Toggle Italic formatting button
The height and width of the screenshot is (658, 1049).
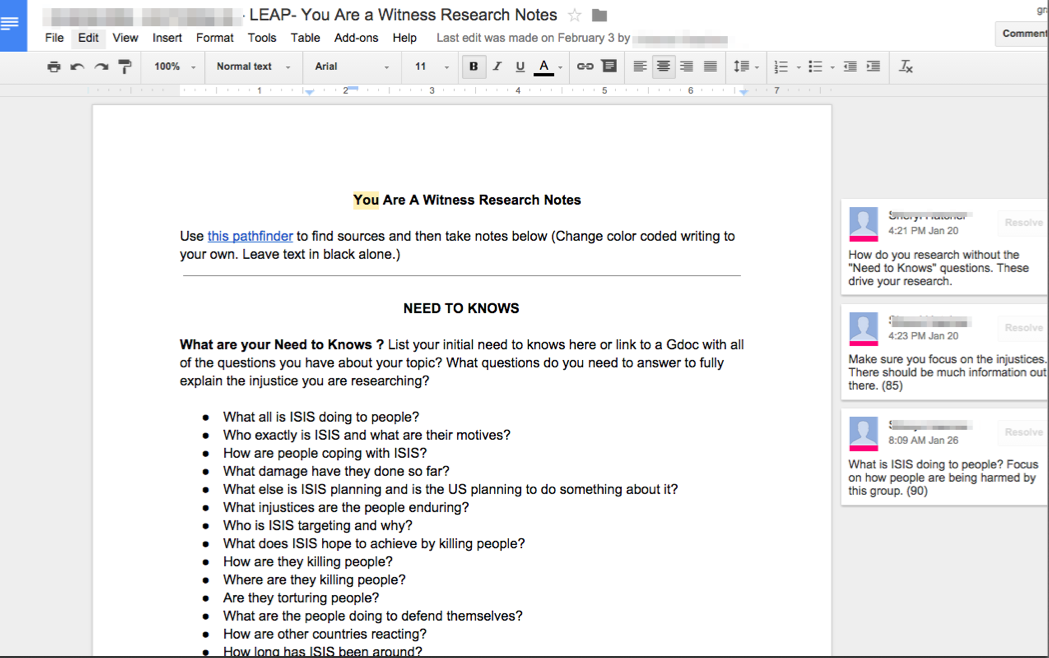[496, 67]
